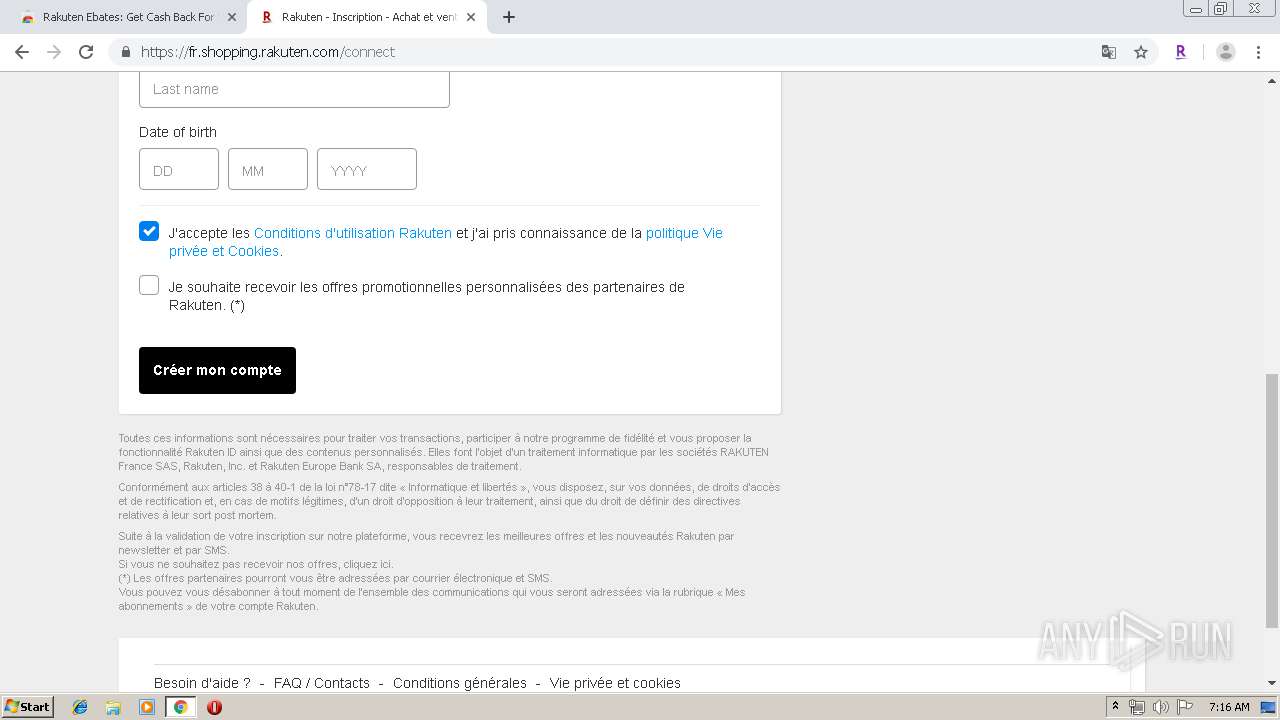Click the forward navigation arrow
The image size is (1280, 720).
point(54,52)
